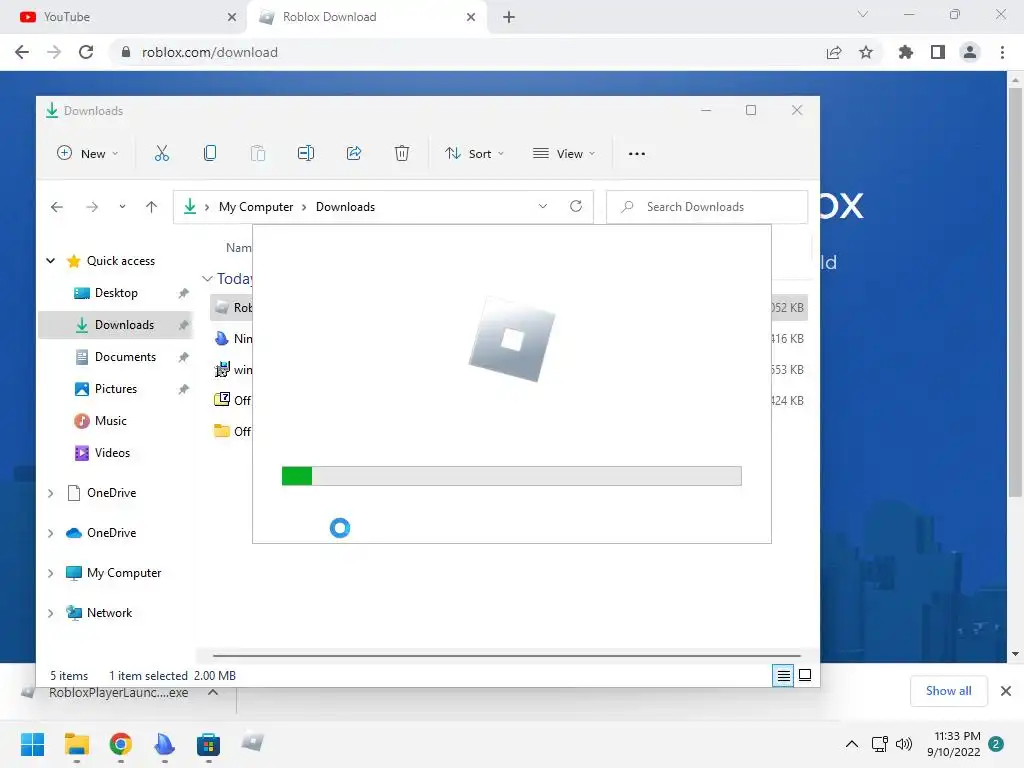Click My Computer in address breadcrumb
The width and height of the screenshot is (1024, 768).
(256, 207)
